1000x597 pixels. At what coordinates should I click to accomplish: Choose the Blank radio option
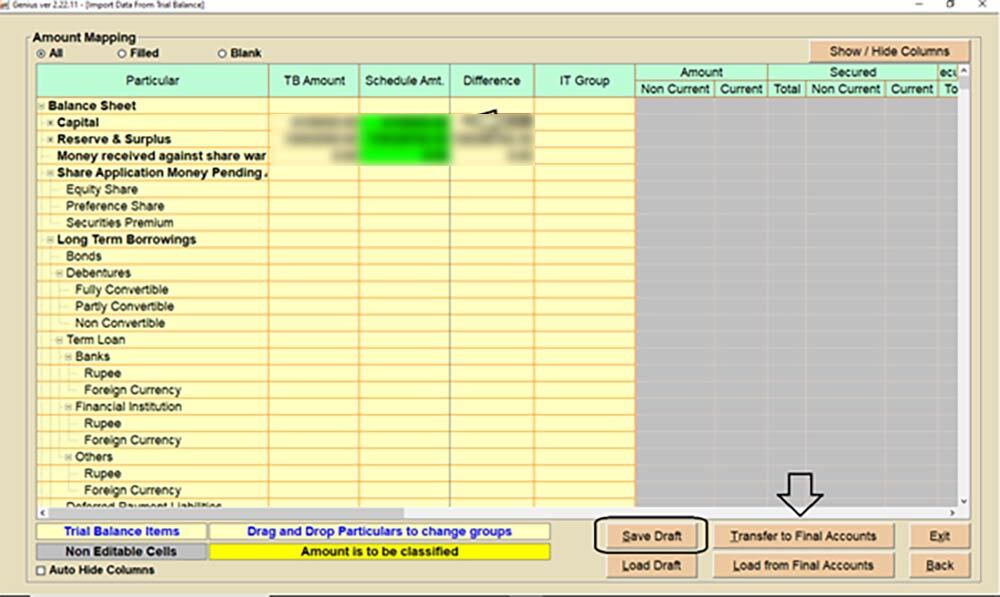tap(222, 54)
